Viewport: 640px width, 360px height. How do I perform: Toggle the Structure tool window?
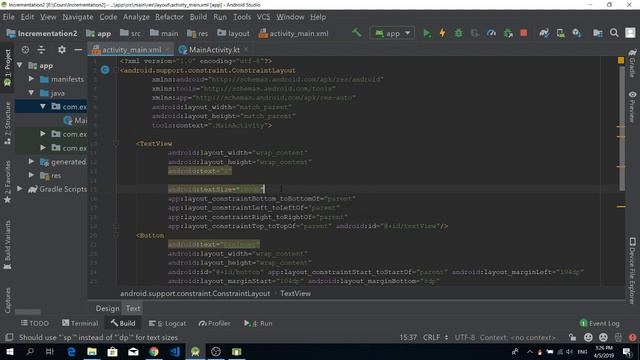(7, 123)
